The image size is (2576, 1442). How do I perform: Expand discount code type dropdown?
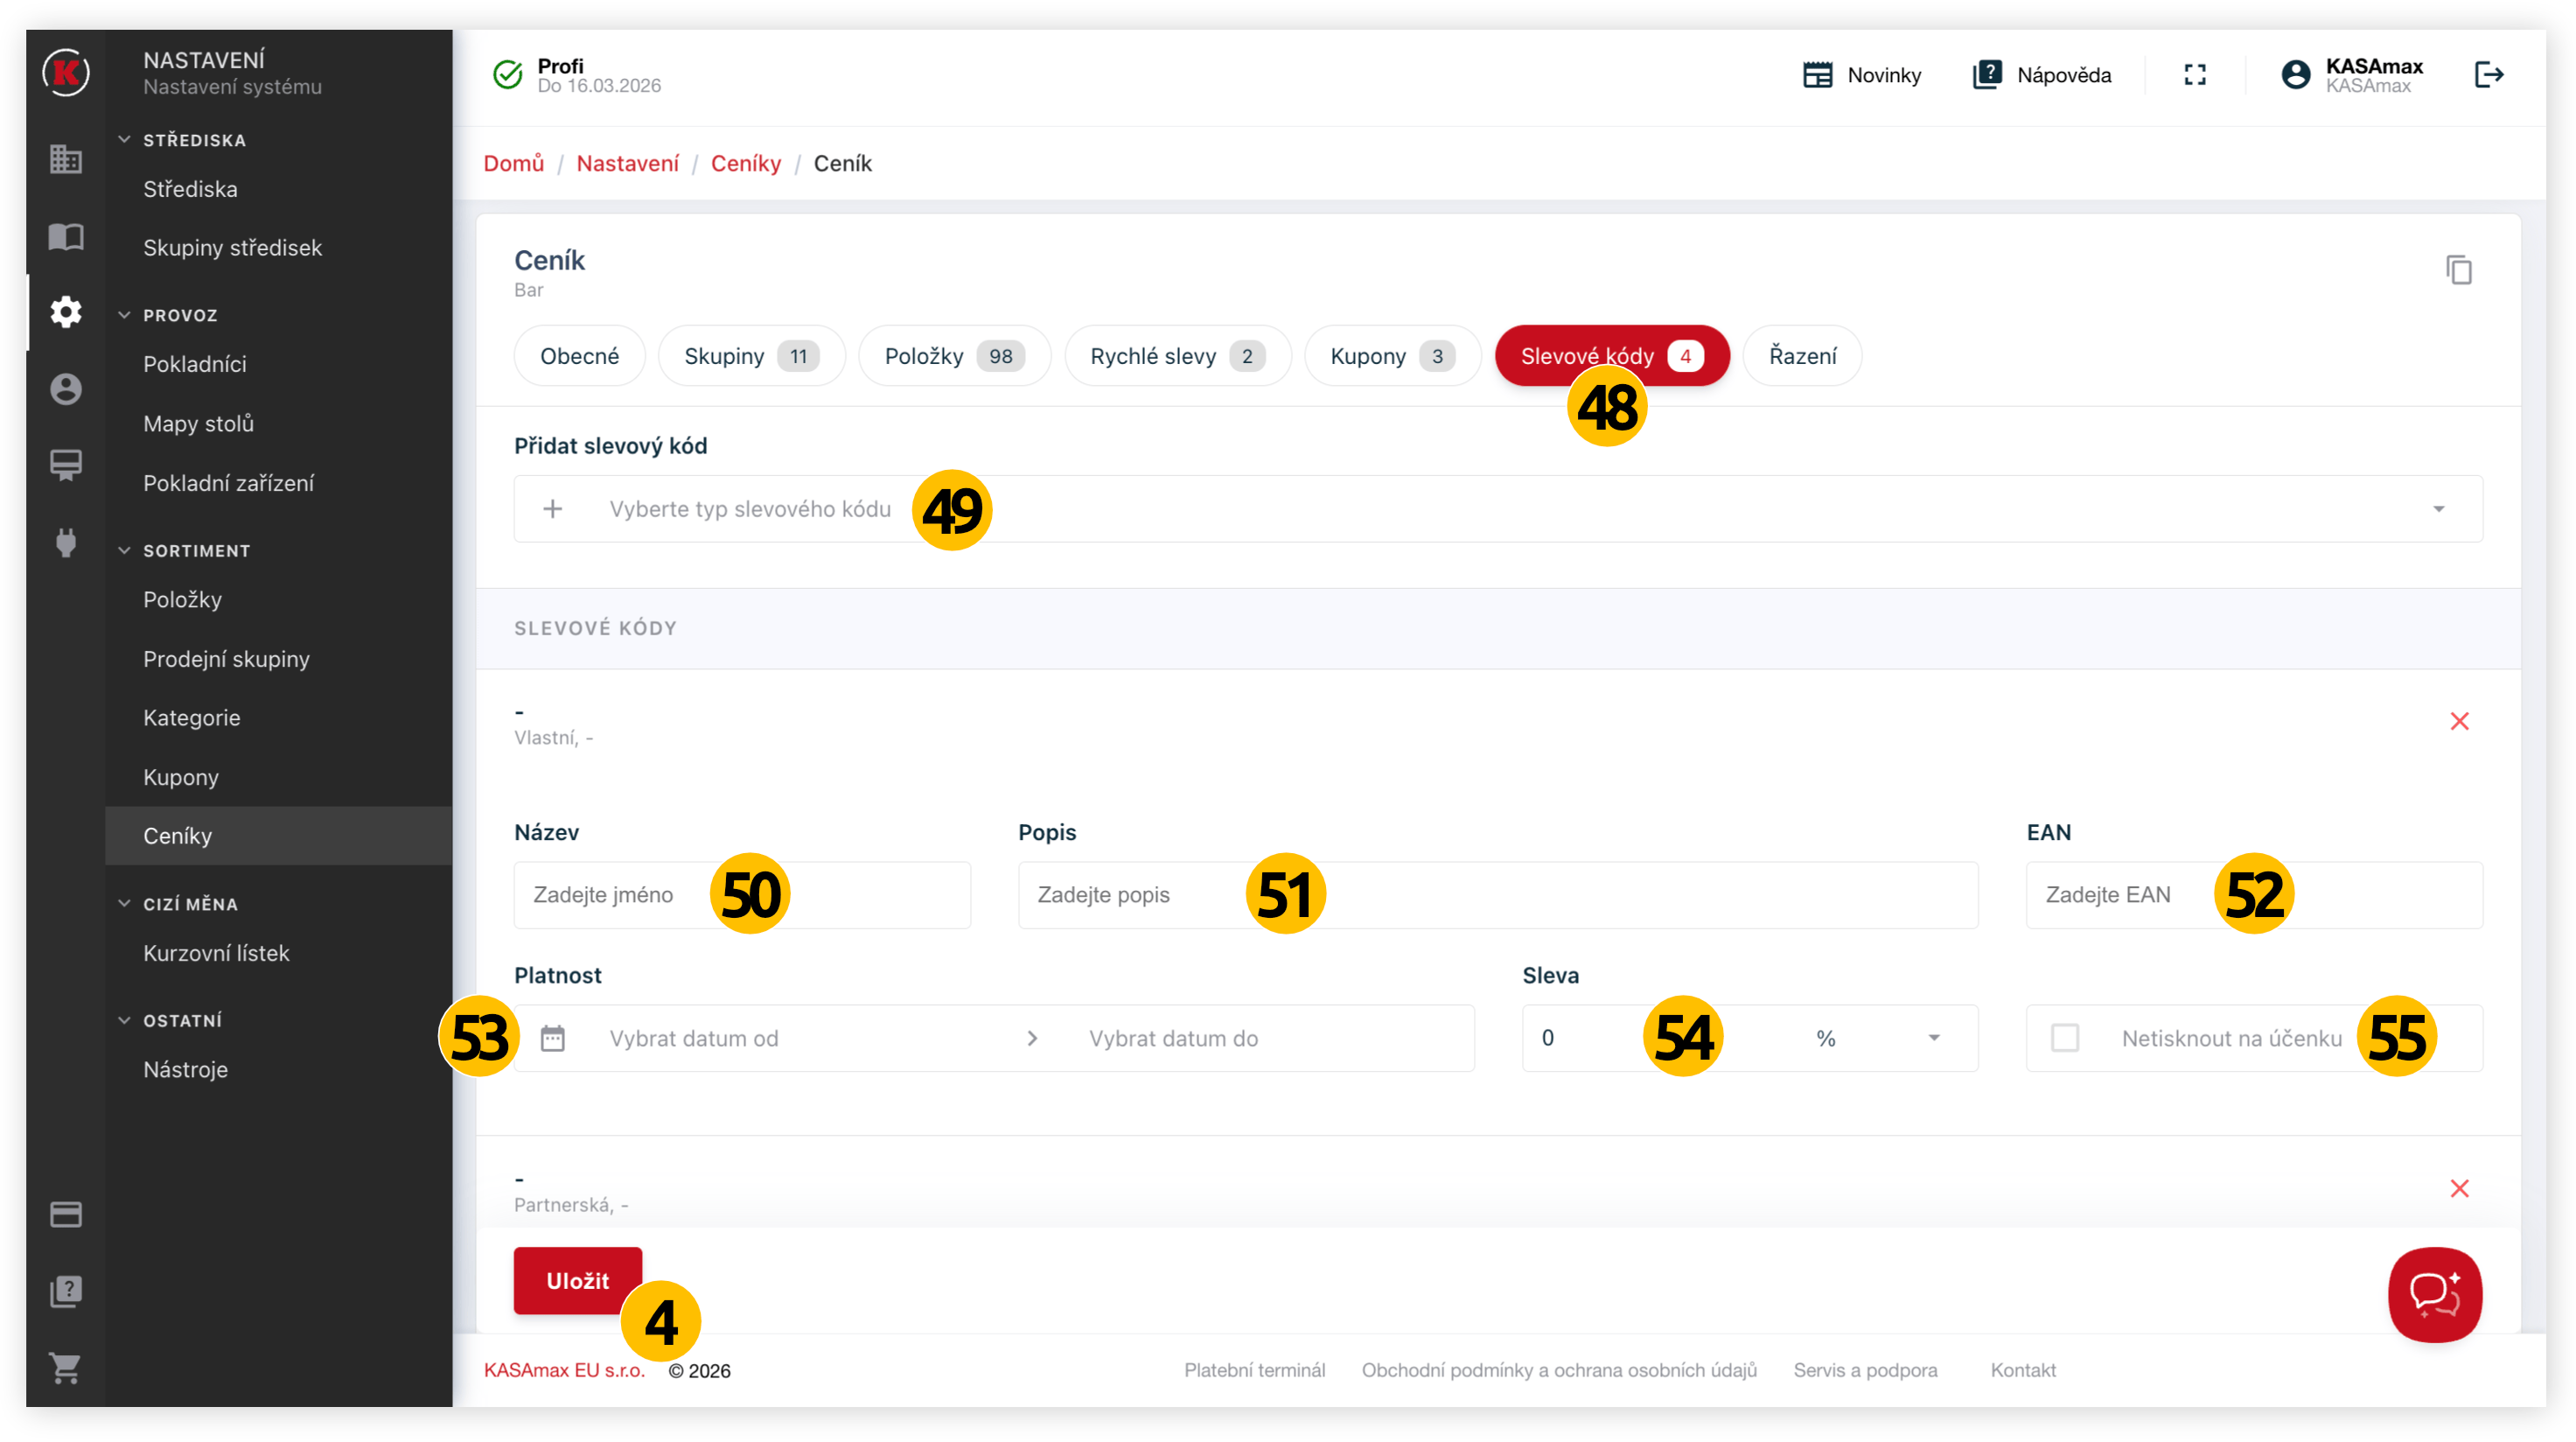tap(2438, 509)
